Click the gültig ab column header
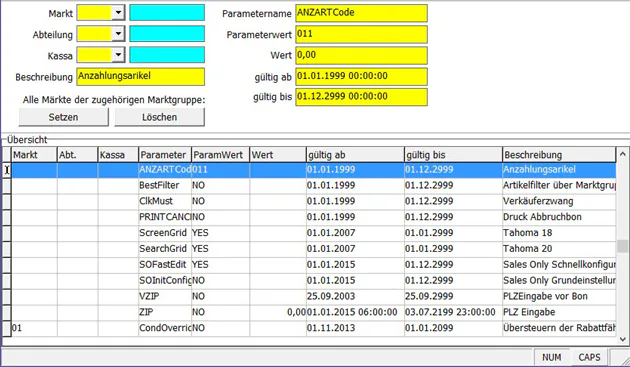This screenshot has width=630, height=367. [x=355, y=155]
